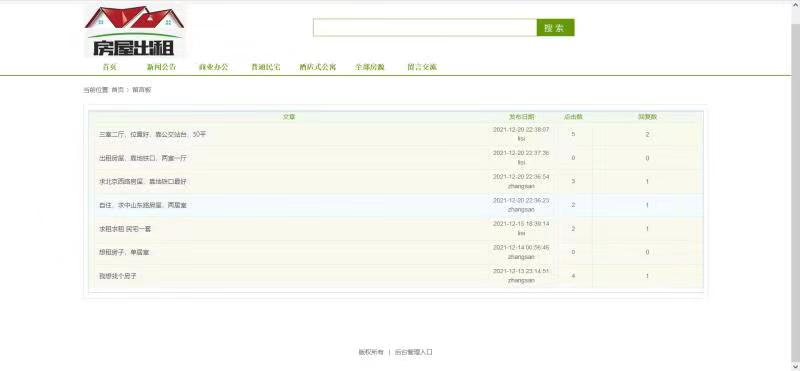Open the 后台管理入口 footer link

[413, 352]
